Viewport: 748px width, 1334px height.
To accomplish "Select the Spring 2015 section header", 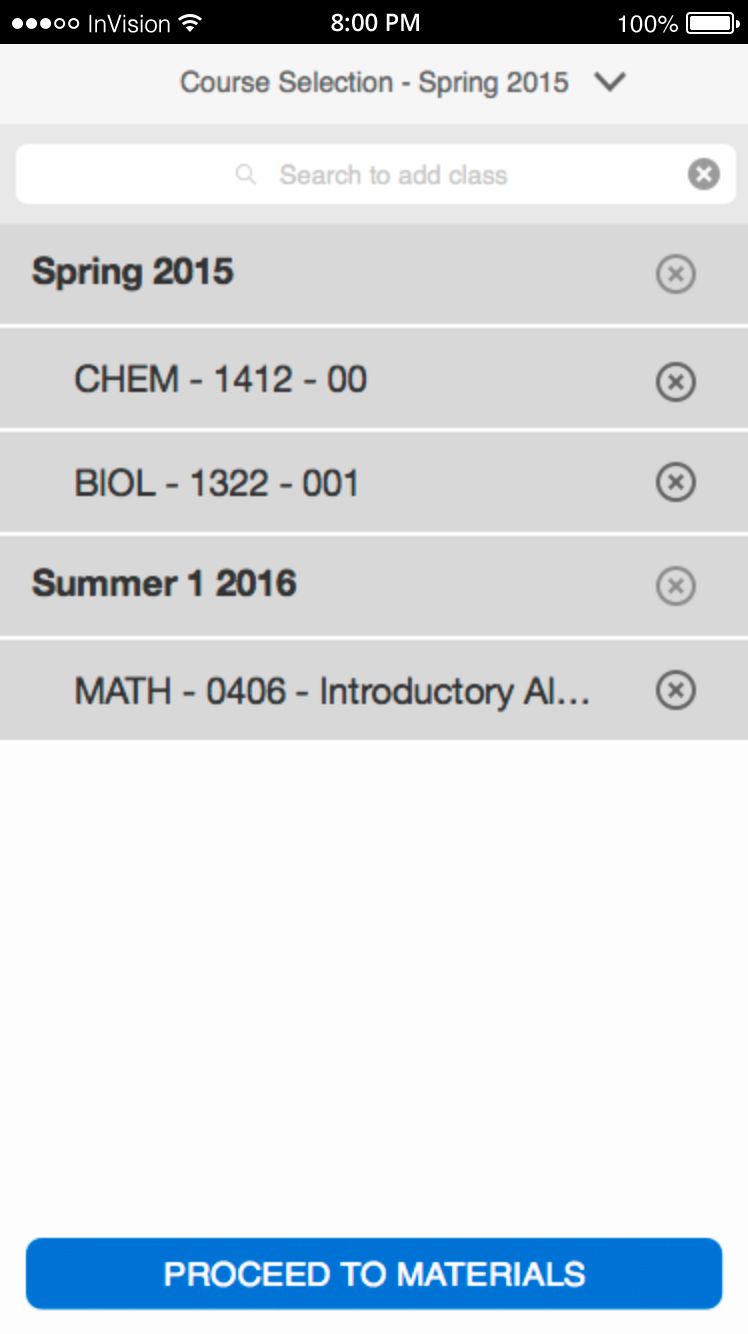I will (x=374, y=273).
